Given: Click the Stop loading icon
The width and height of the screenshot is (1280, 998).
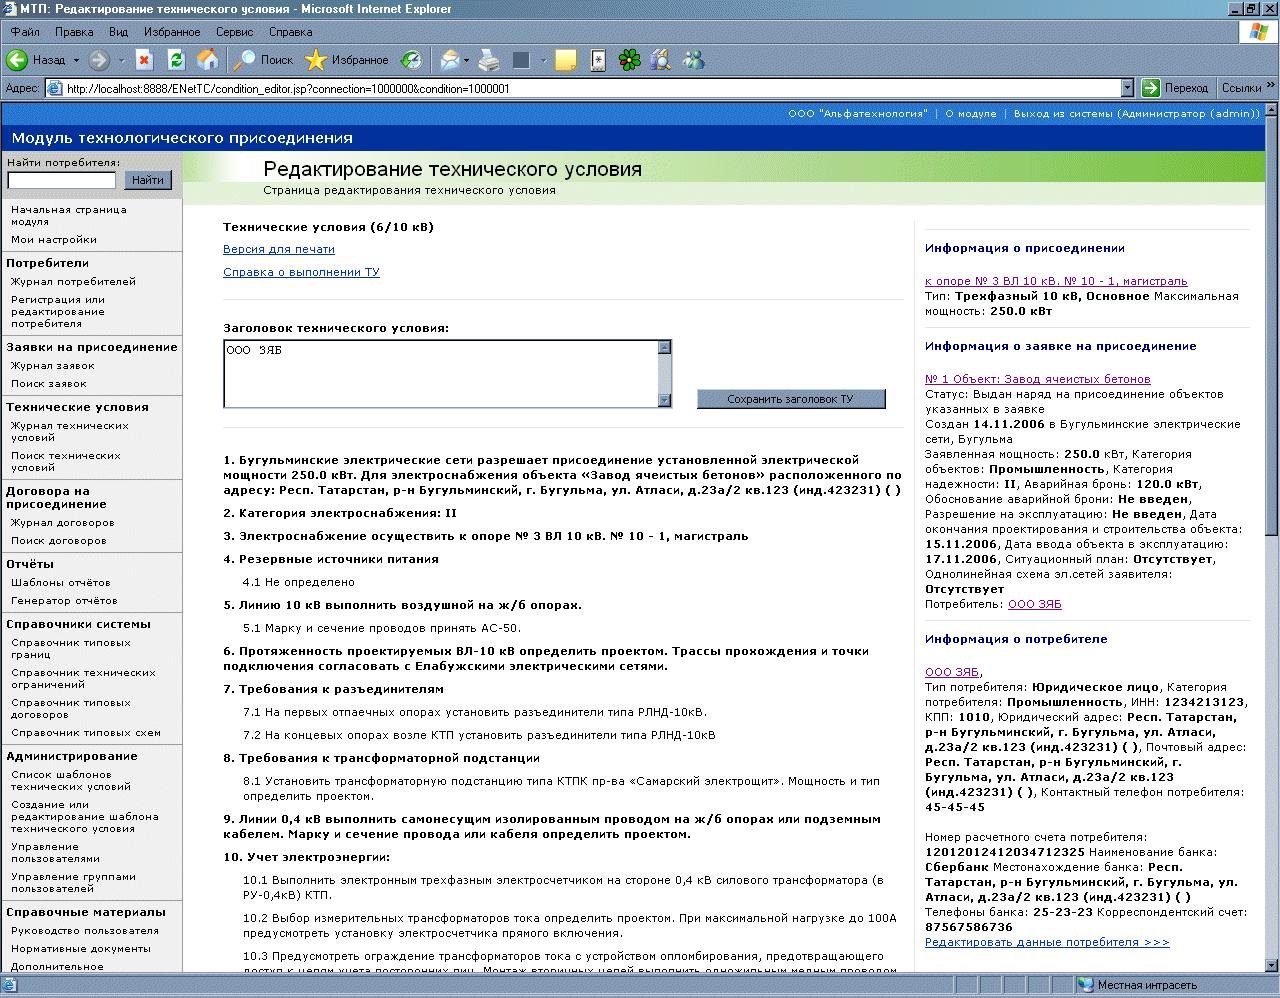Looking at the screenshot, I should tap(144, 60).
